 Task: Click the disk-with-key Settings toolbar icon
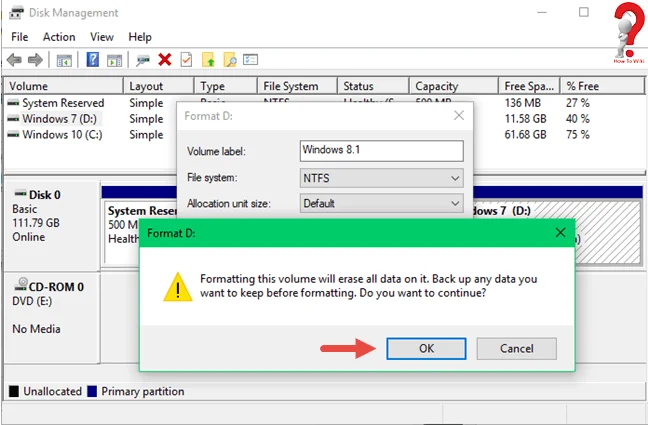143,60
